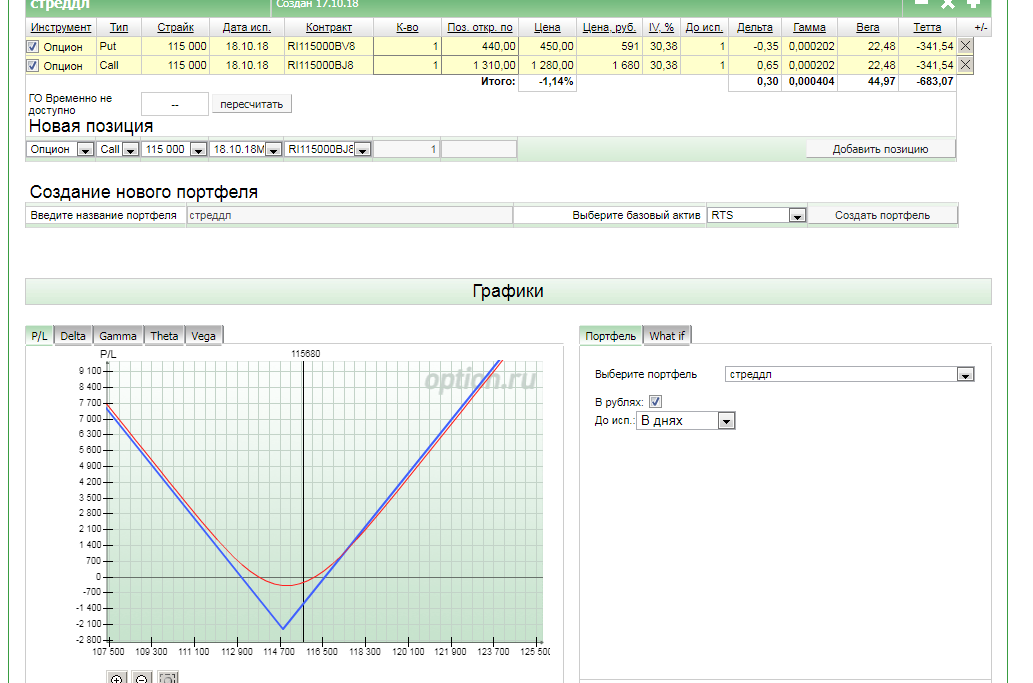Screen dimensions: 1033x683
Task: Click the chart zoom in icon
Action: click(116, 679)
